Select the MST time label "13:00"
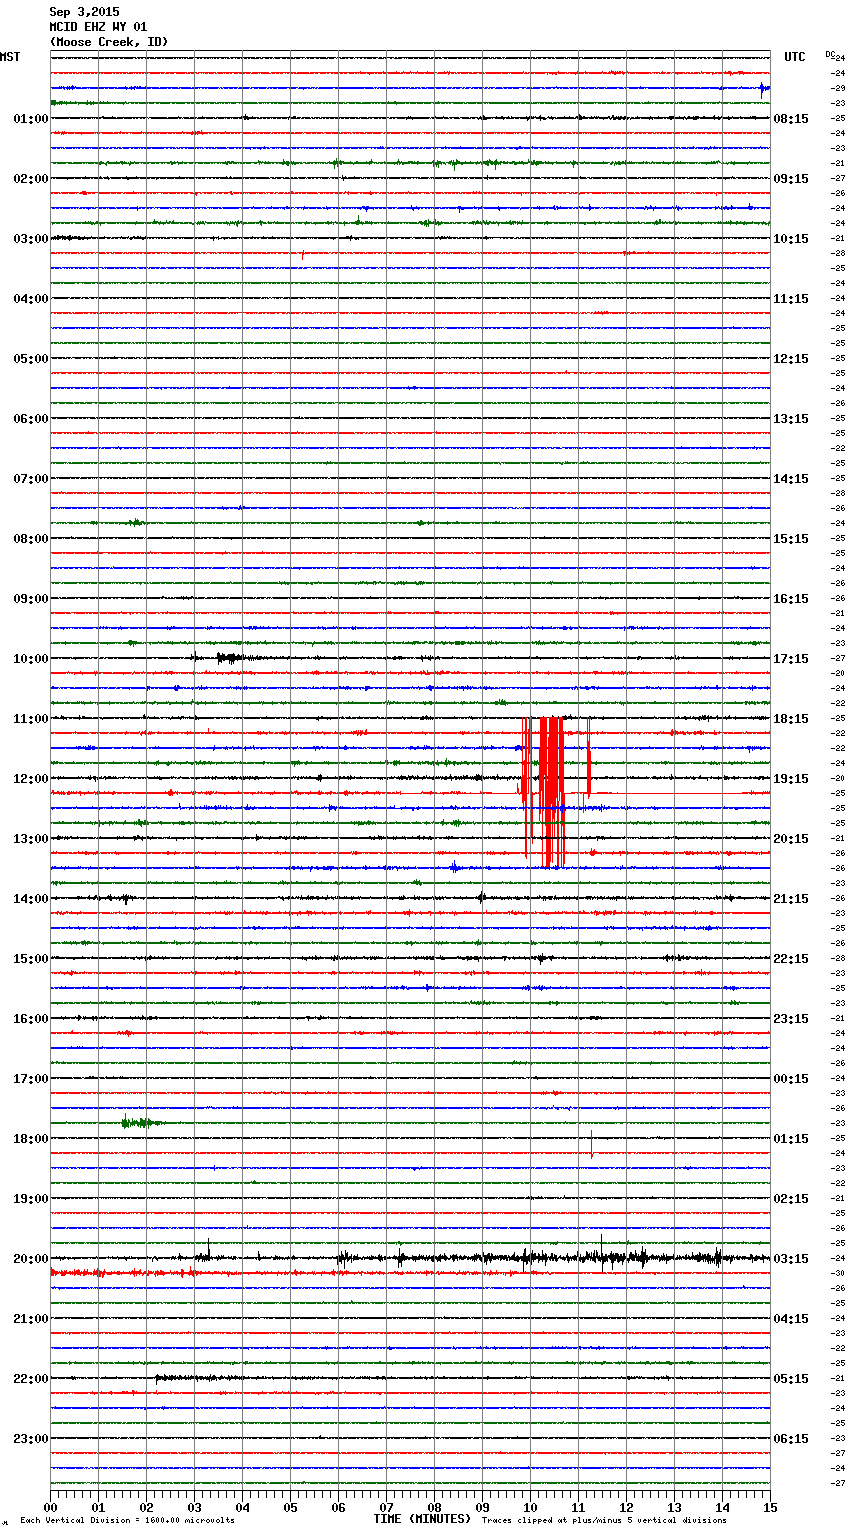 click(31, 839)
